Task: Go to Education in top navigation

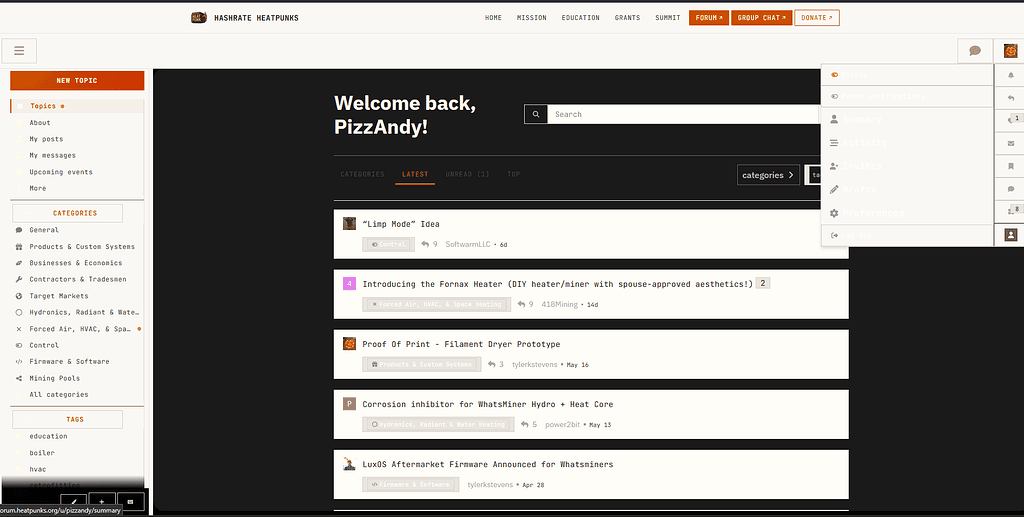Action: 581,18
